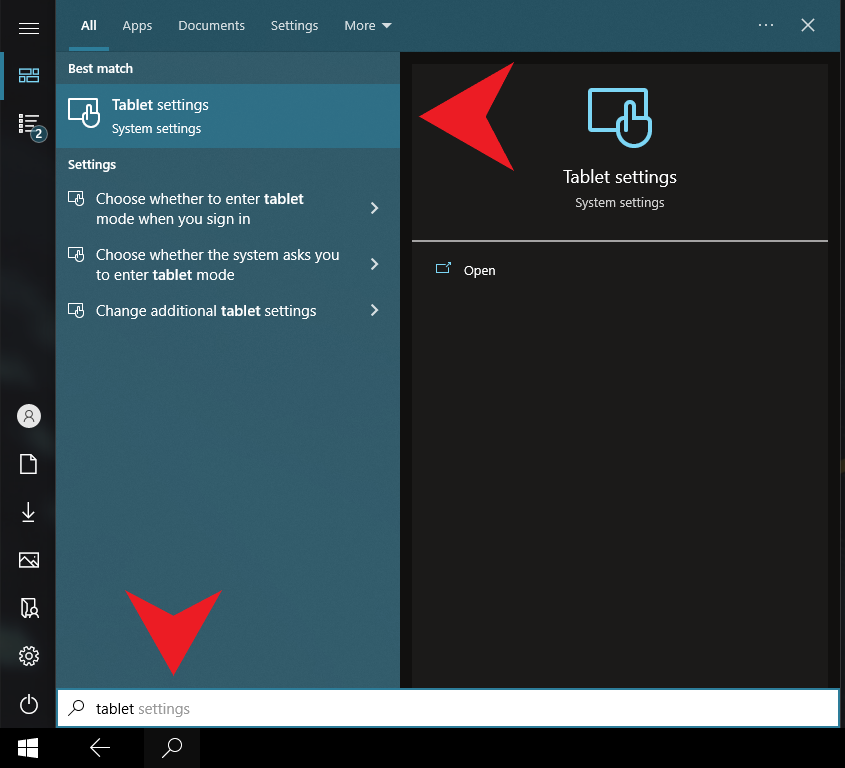Click the search text input field
Screen dimensions: 845x768
[450, 709]
